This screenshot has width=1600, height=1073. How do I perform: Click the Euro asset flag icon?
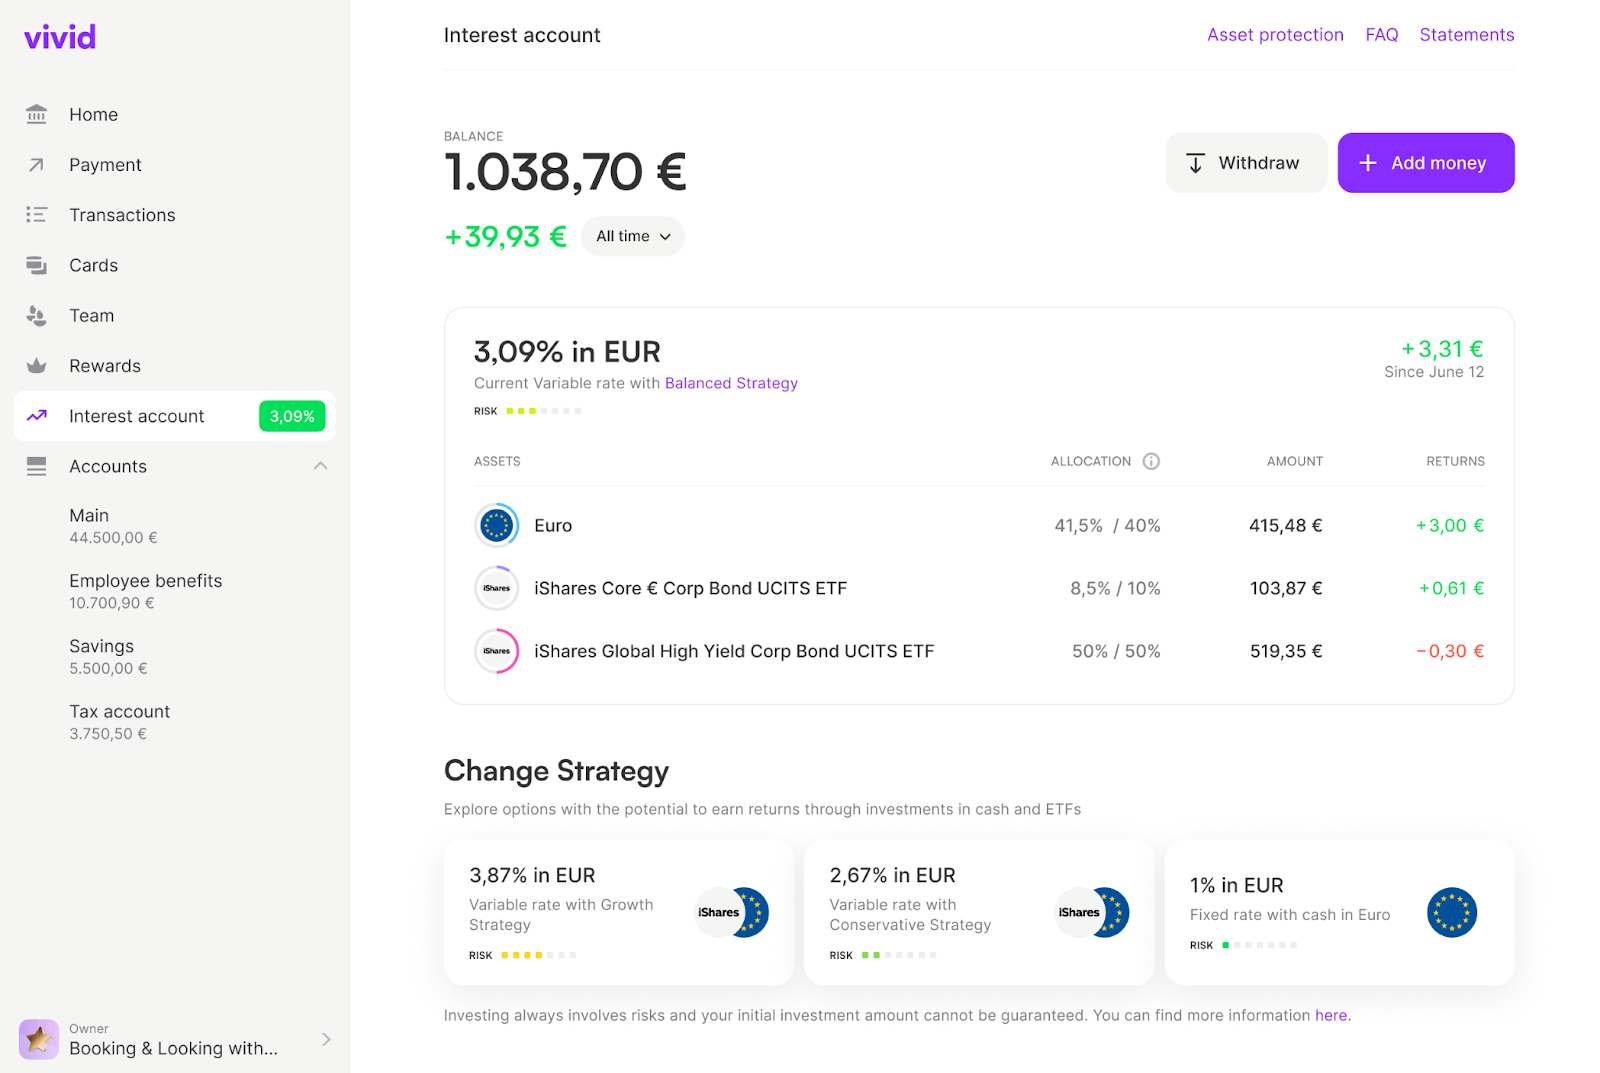[x=496, y=525]
